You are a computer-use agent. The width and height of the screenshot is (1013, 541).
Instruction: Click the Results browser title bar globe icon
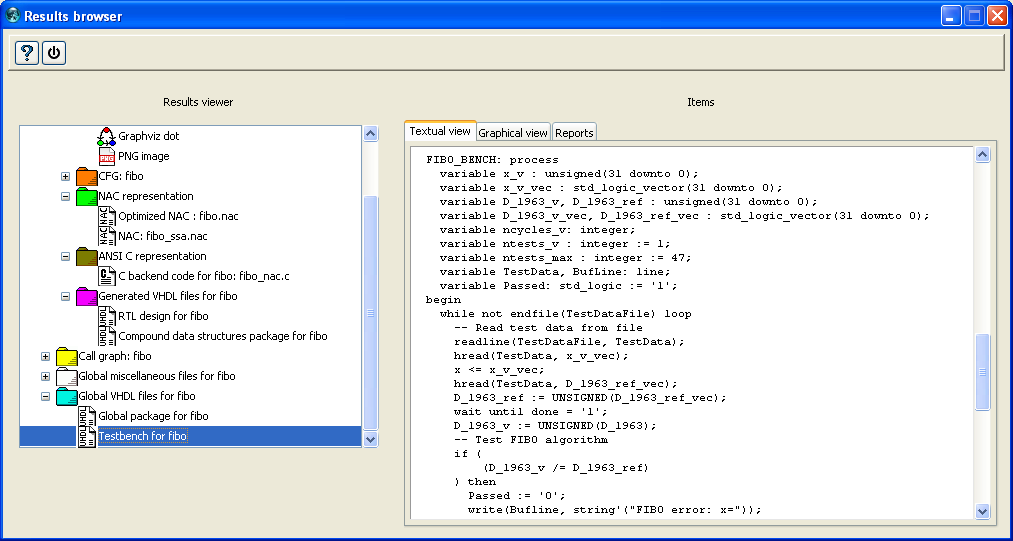point(12,15)
